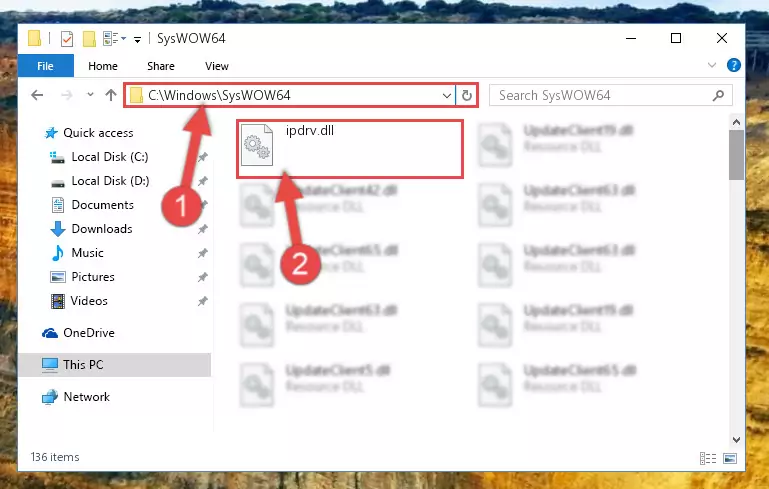Click the New folder icon in title bar
The height and width of the screenshot is (489, 769).
(x=89, y=38)
